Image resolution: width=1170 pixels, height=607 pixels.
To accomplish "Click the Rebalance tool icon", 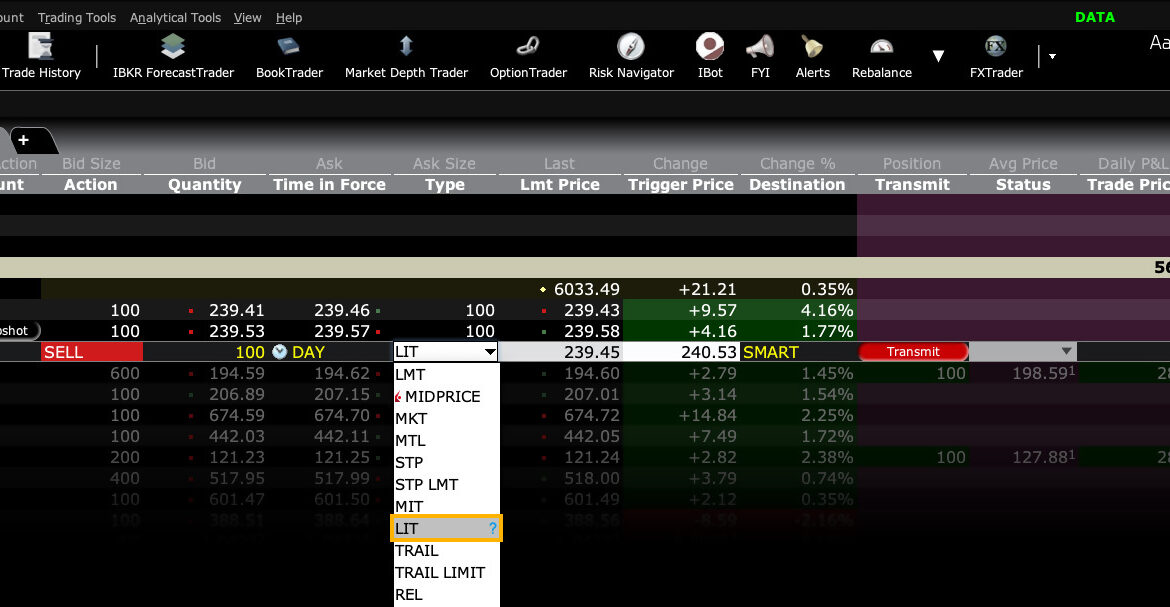I will pos(881,56).
